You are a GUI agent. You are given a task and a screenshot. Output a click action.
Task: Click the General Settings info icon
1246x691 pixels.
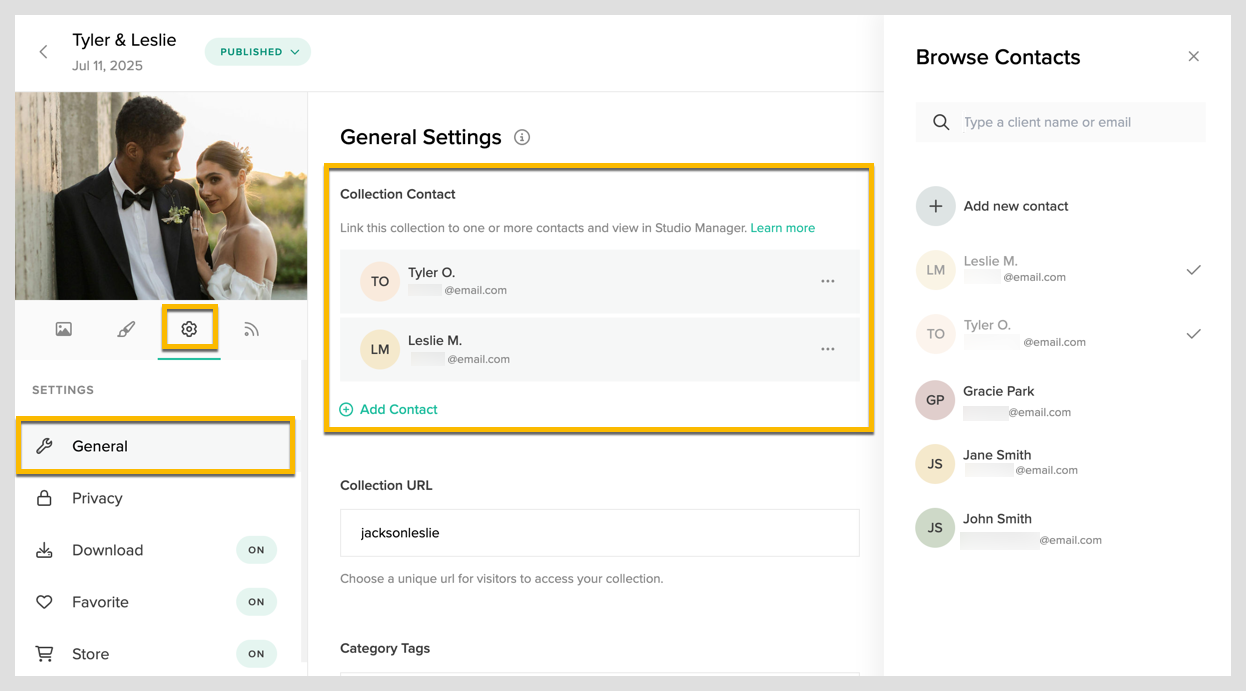click(522, 137)
